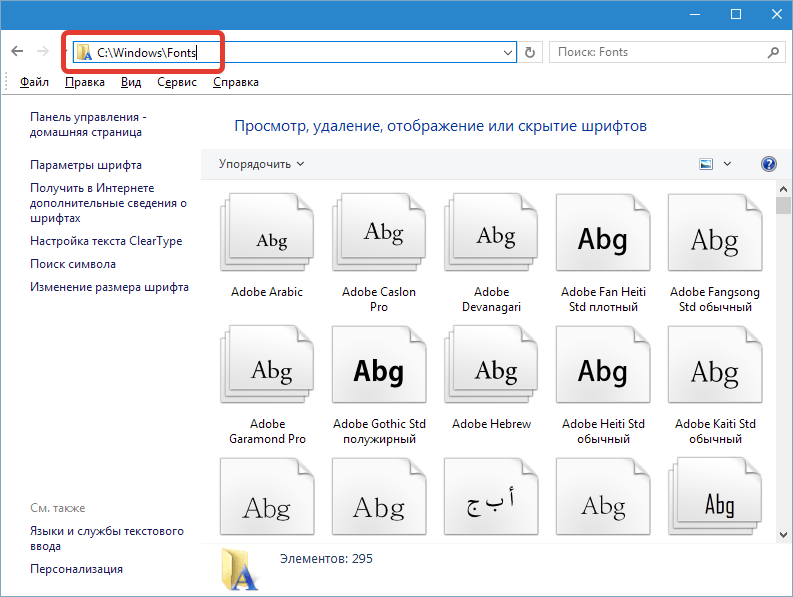
Task: Open Языки и службы текстового ввода link
Action: (107, 538)
